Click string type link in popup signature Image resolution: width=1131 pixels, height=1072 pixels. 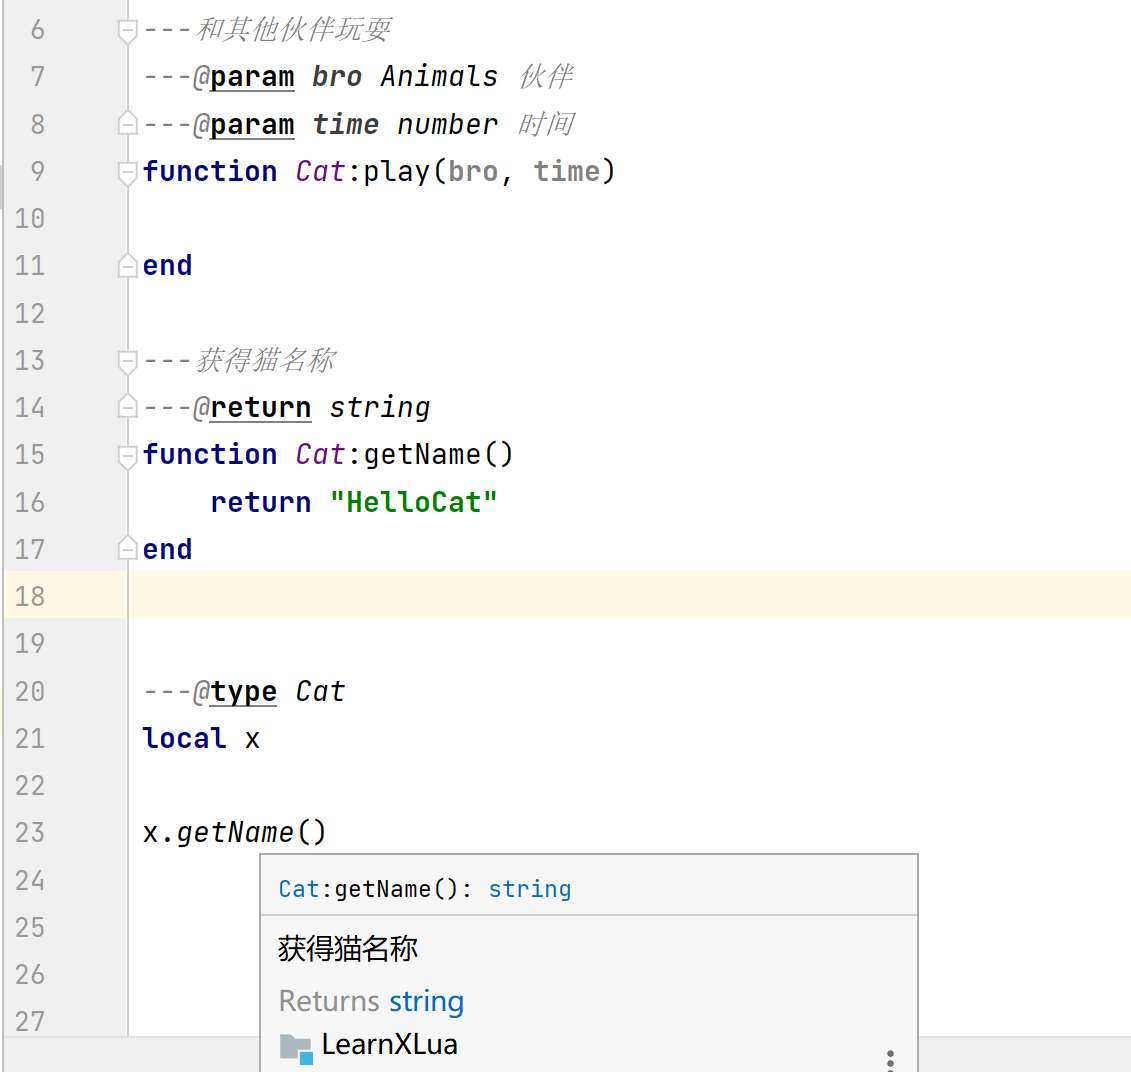click(x=529, y=889)
